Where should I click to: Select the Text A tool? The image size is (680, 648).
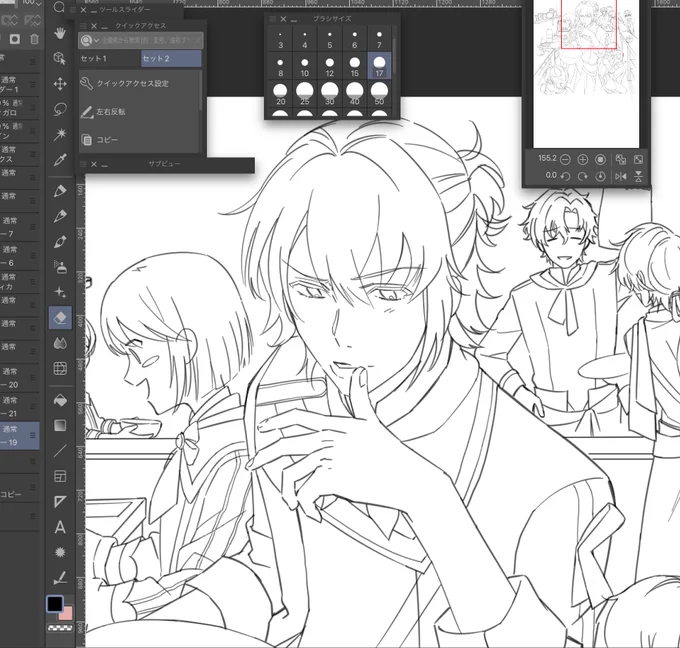pyautogui.click(x=60, y=527)
